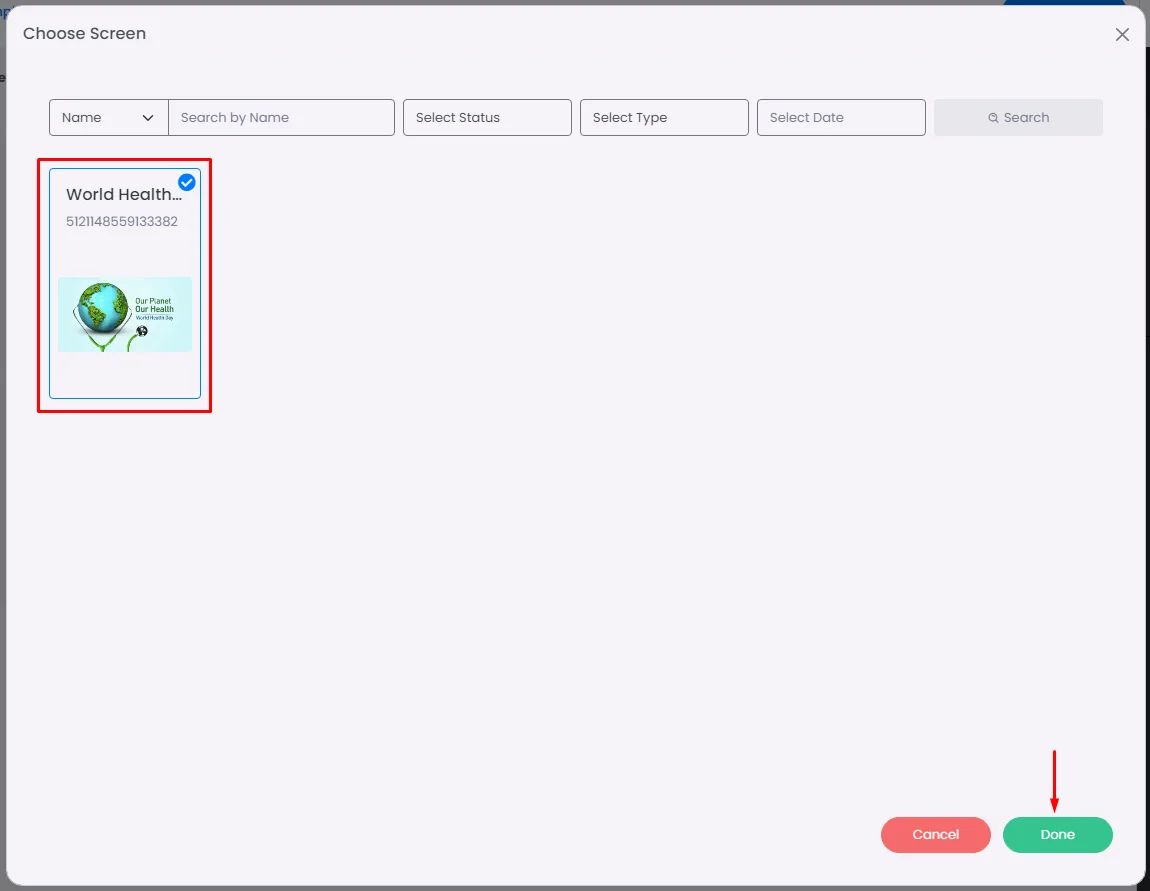
Task: Uncheck the blue checkmark on World Health card
Action: point(187,182)
